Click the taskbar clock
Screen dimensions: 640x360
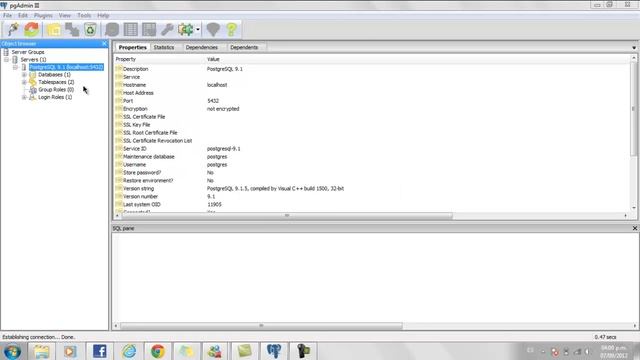click(614, 351)
